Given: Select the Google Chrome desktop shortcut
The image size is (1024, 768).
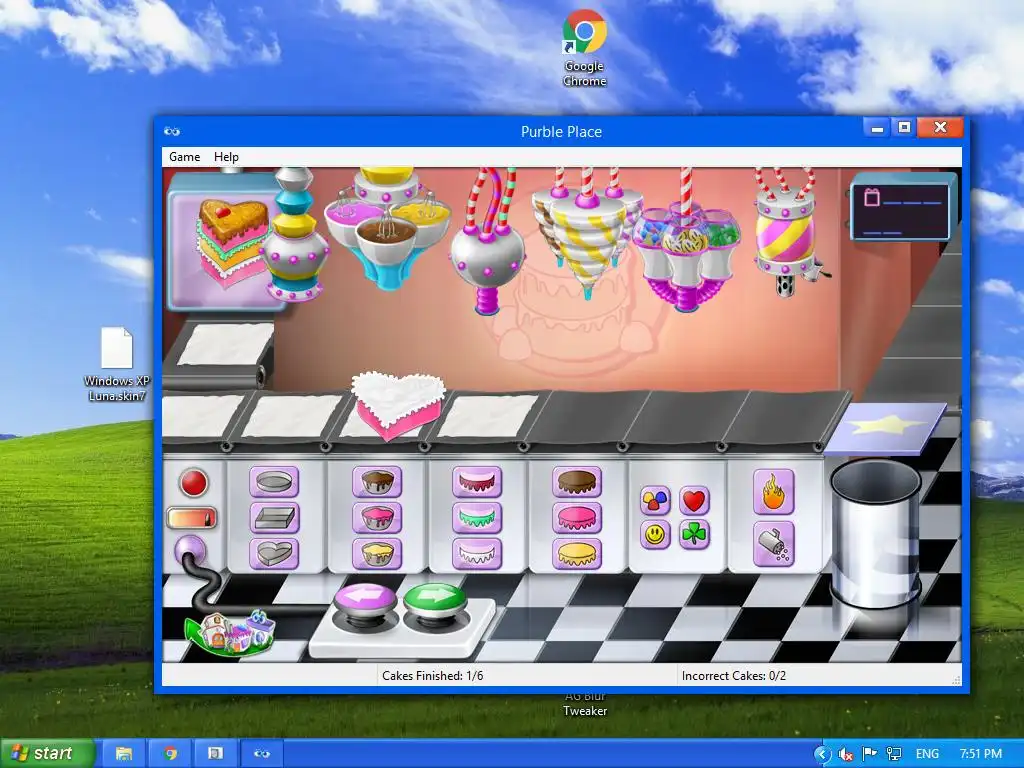Looking at the screenshot, I should tap(584, 48).
